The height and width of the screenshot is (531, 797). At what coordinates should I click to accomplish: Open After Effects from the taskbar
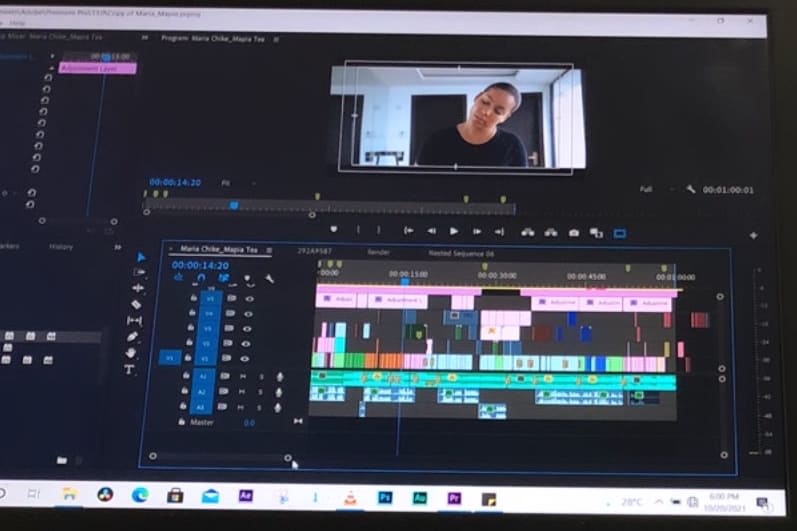pos(246,496)
